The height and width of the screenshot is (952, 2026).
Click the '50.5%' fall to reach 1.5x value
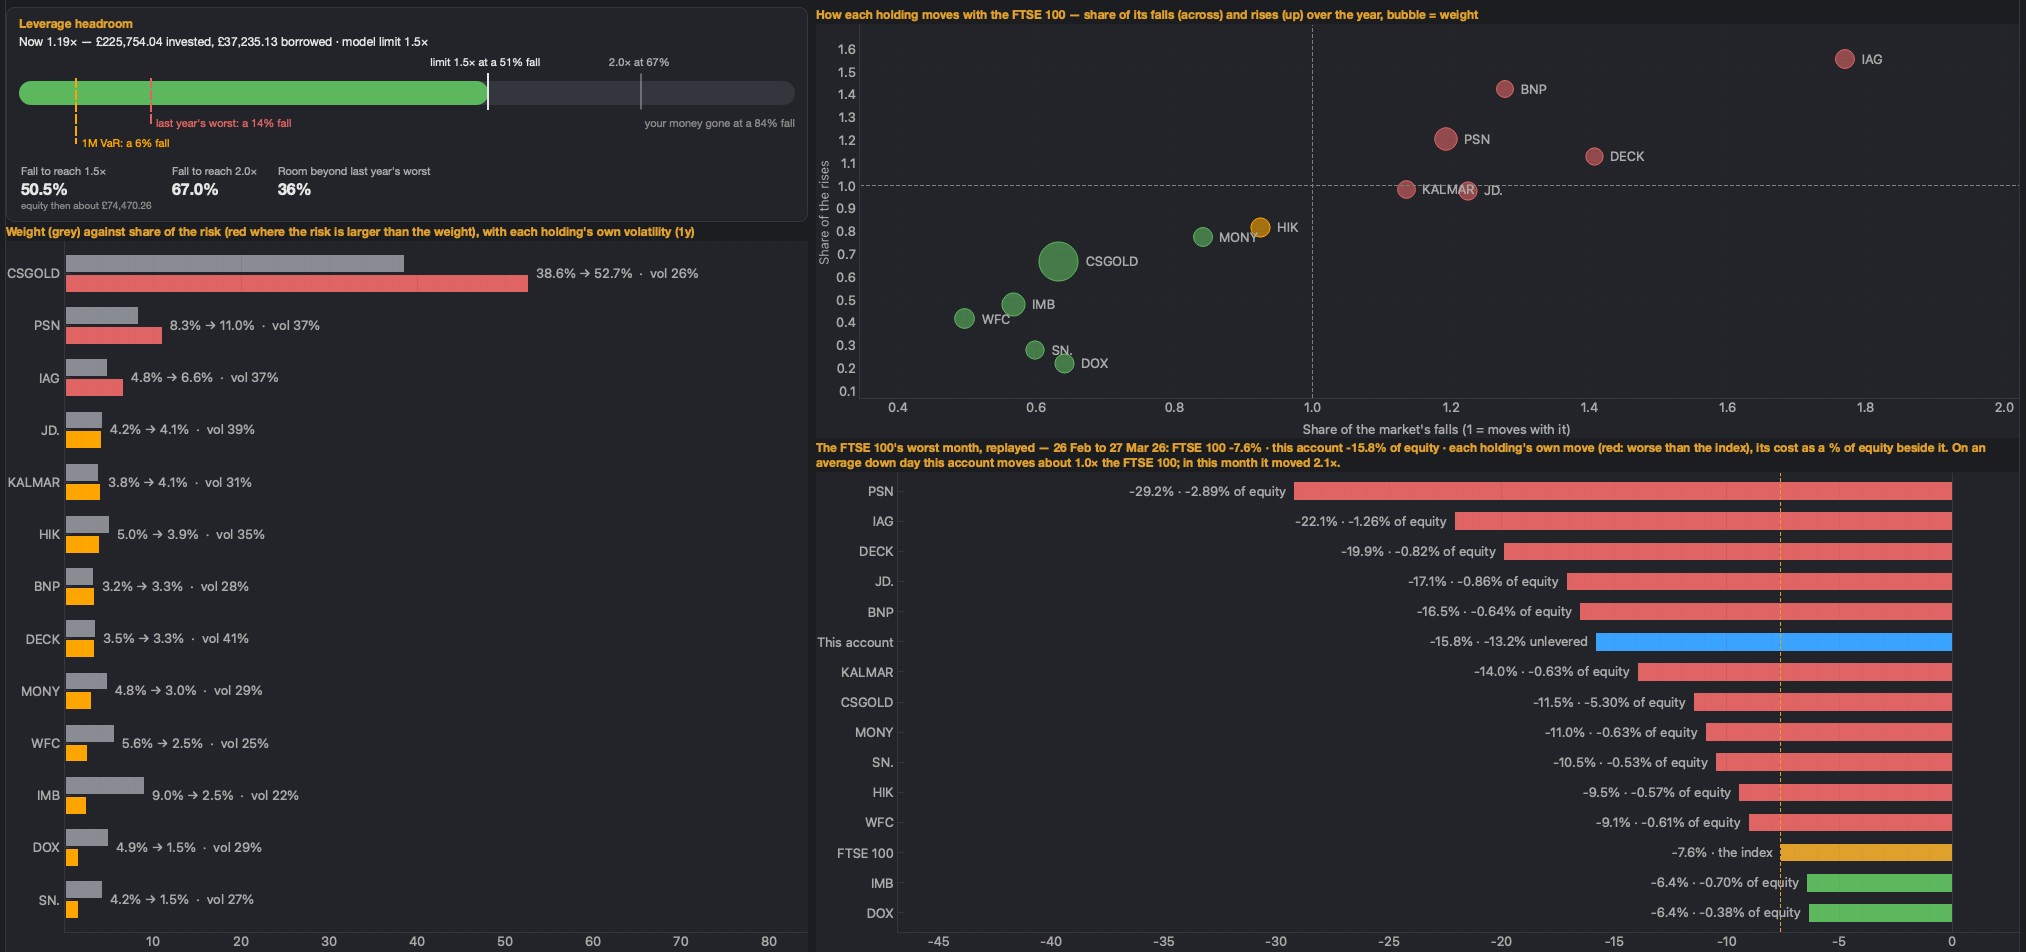(44, 189)
